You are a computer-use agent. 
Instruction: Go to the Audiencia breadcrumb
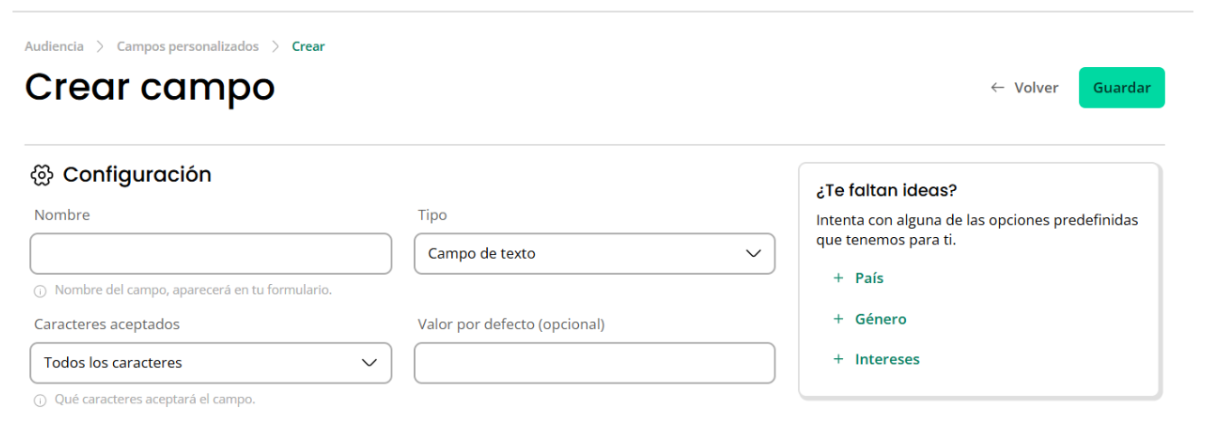(x=54, y=46)
